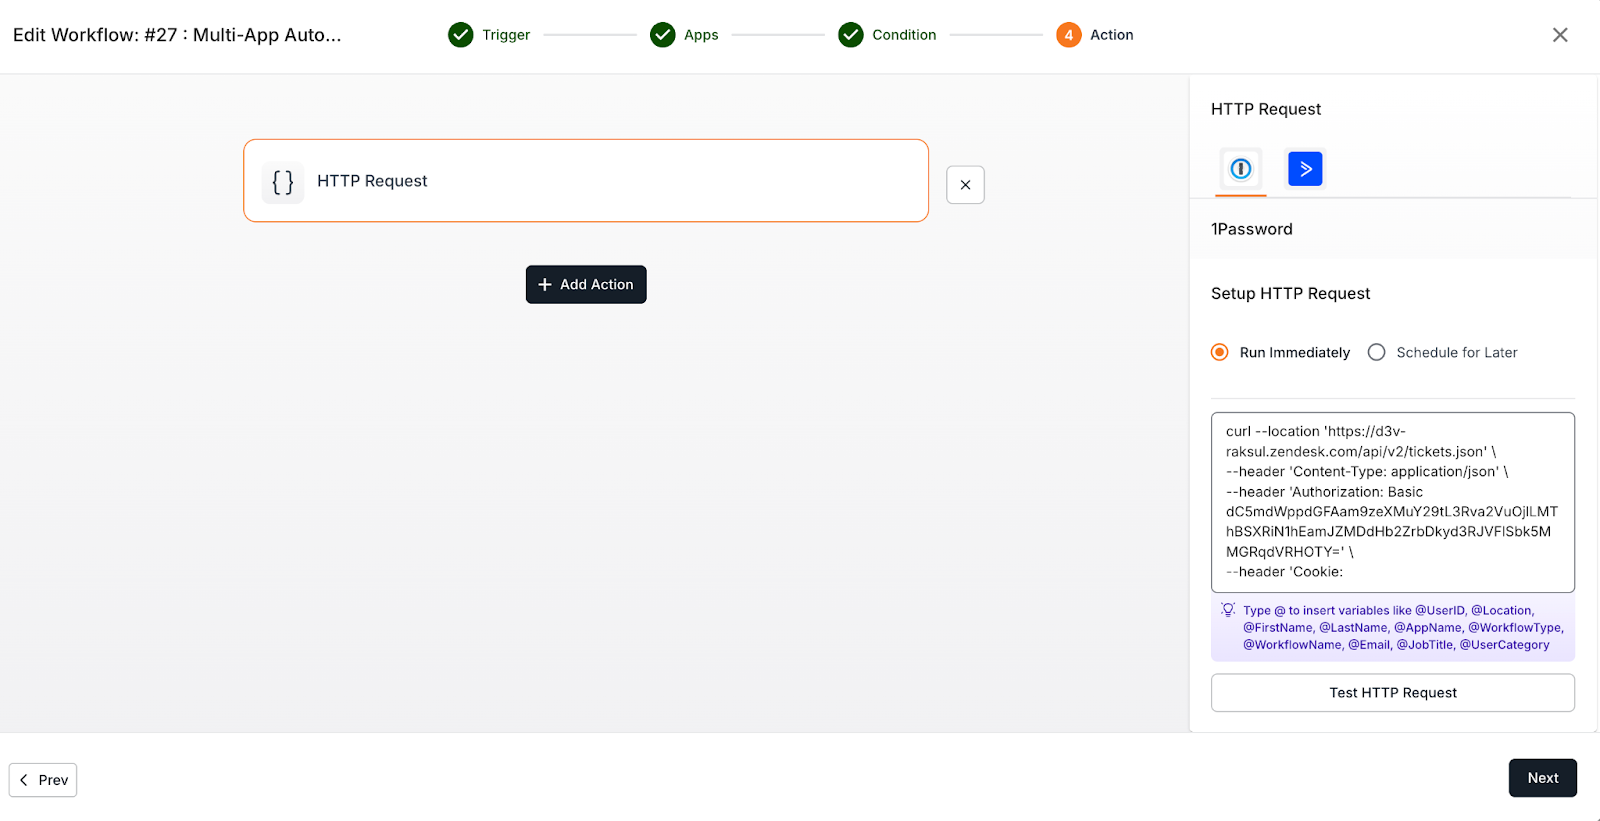Click the Apps step green checkmark
Image resolution: width=1600 pixels, height=821 pixels.
(x=662, y=35)
